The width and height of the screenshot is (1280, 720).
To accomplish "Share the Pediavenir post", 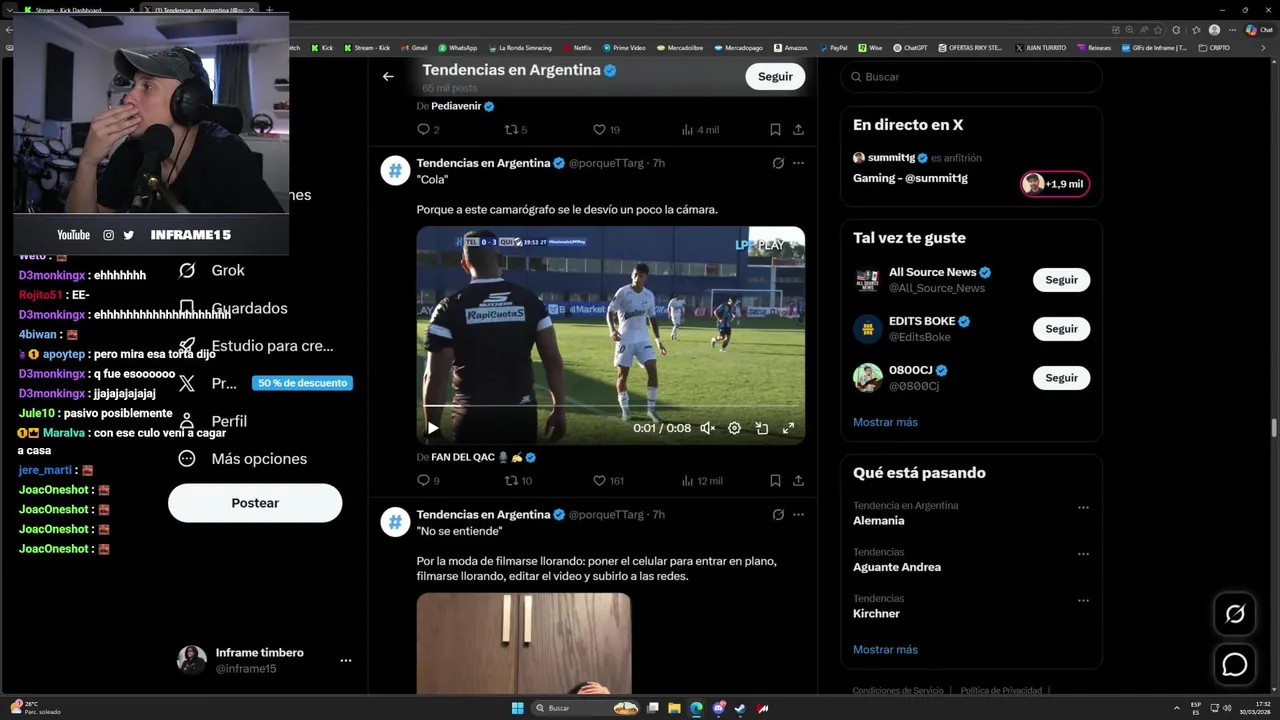I will click(798, 129).
